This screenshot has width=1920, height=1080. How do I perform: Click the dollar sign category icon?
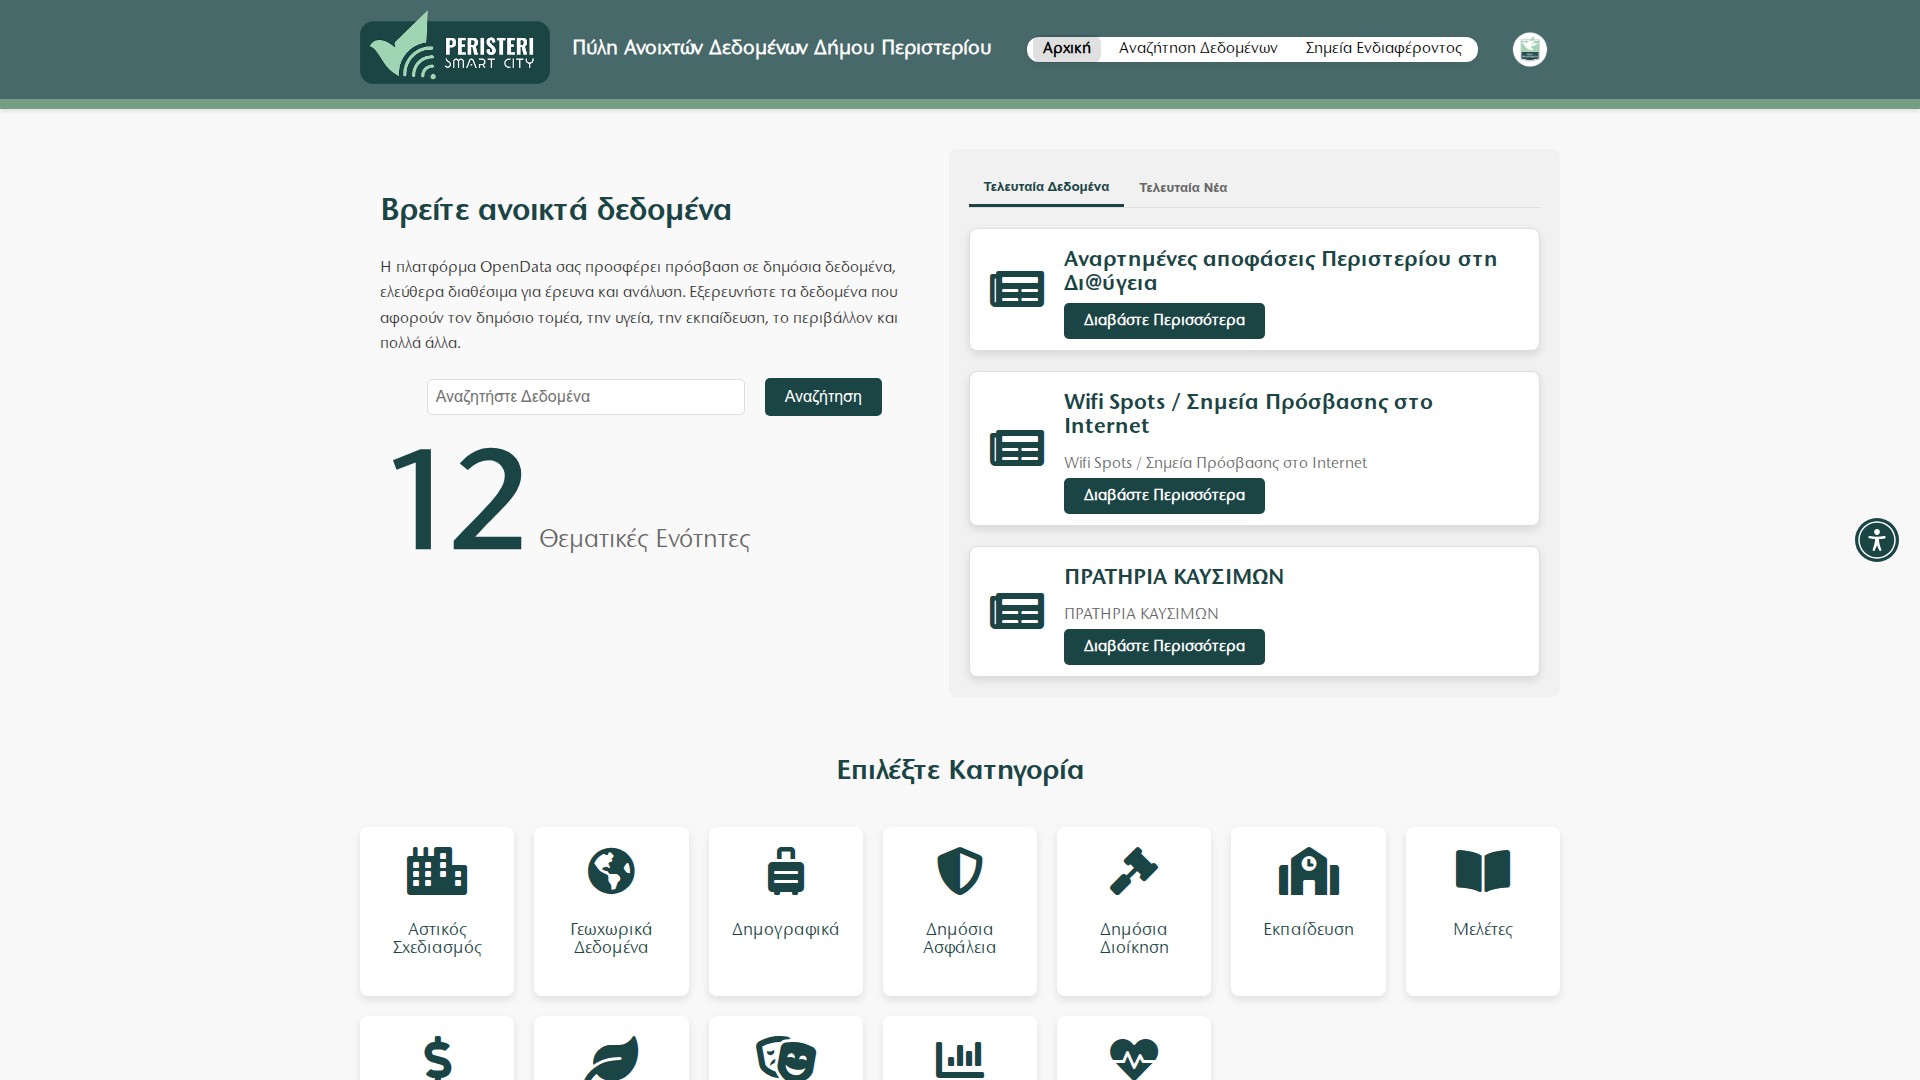point(437,1057)
